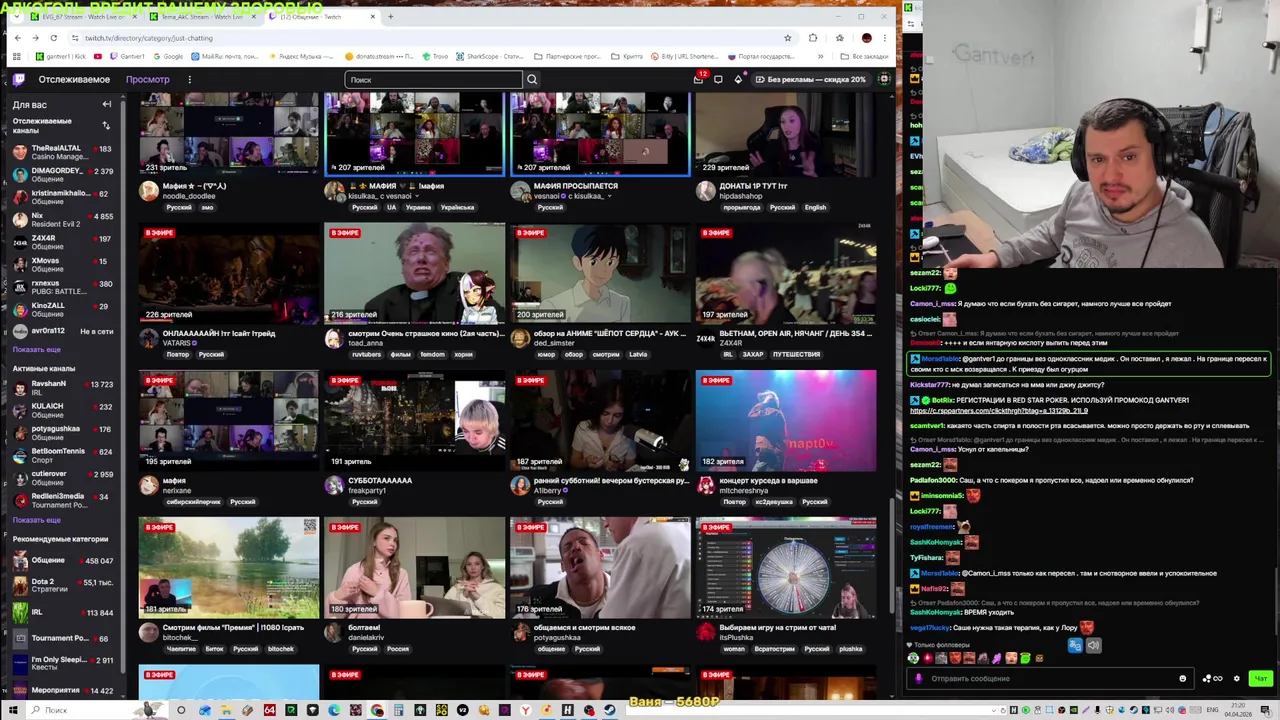Open the RavshanN active channel
This screenshot has width=1280, height=720.
tap(63, 388)
